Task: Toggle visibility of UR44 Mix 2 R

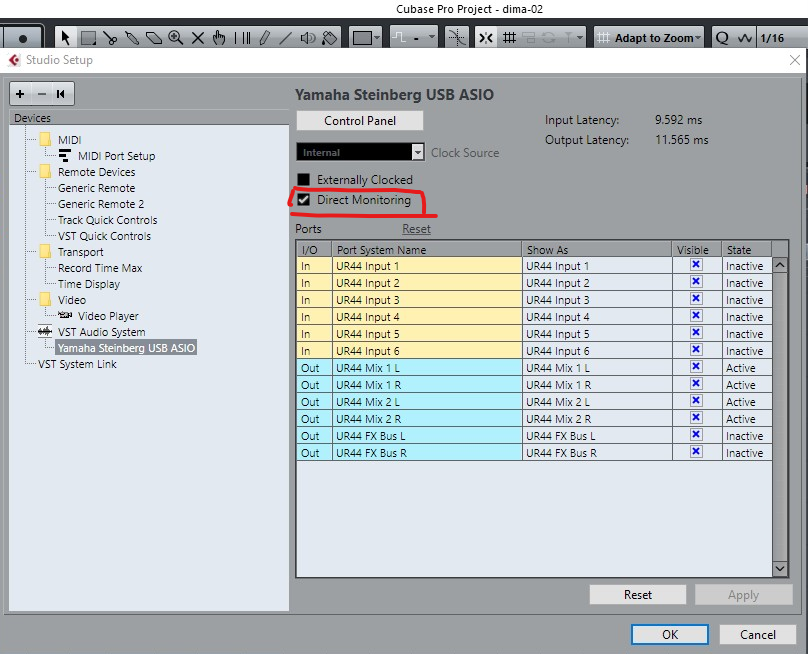Action: [696, 417]
